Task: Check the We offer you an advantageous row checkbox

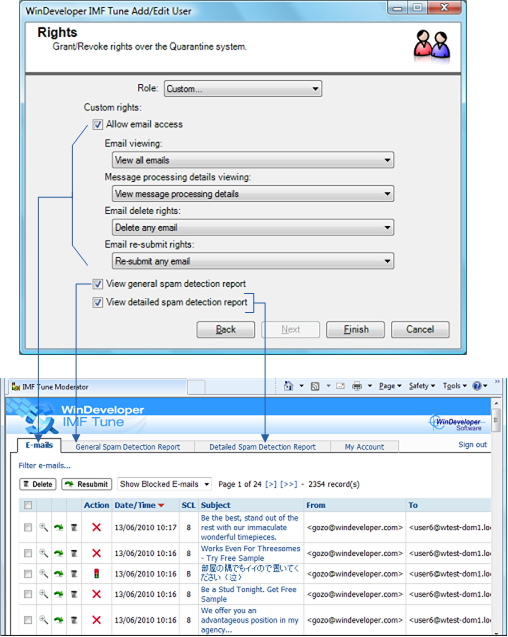Action: click(28, 620)
